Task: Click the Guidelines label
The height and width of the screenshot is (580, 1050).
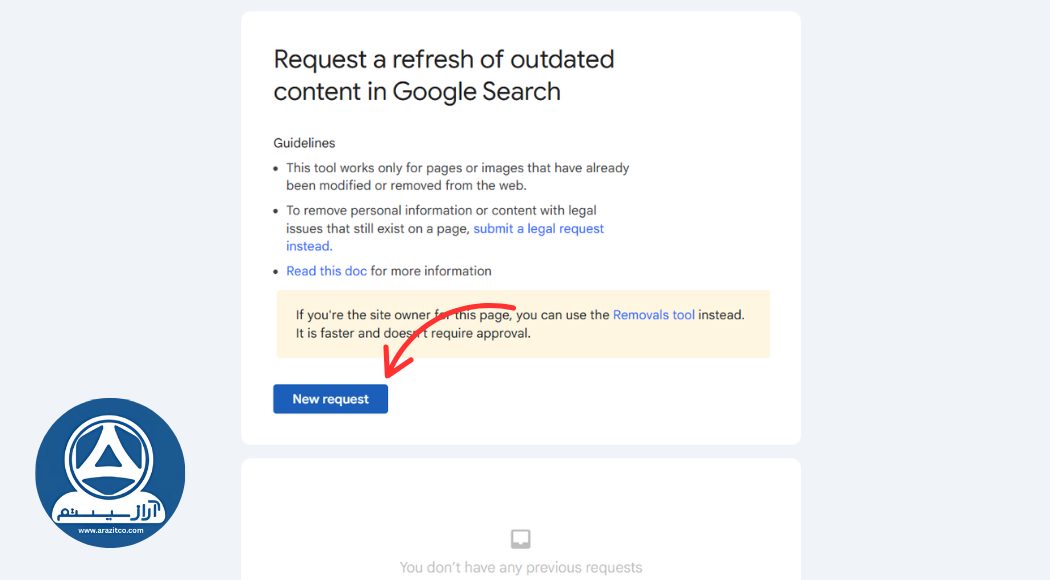Action: 304,143
